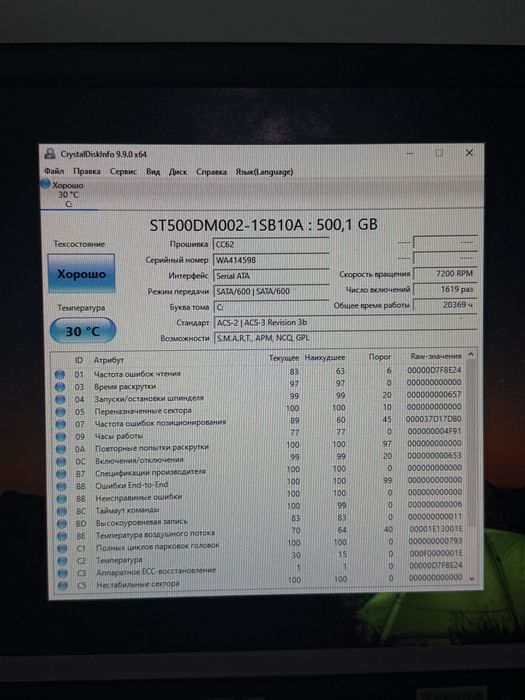Open the Диск menu

[x=178, y=171]
